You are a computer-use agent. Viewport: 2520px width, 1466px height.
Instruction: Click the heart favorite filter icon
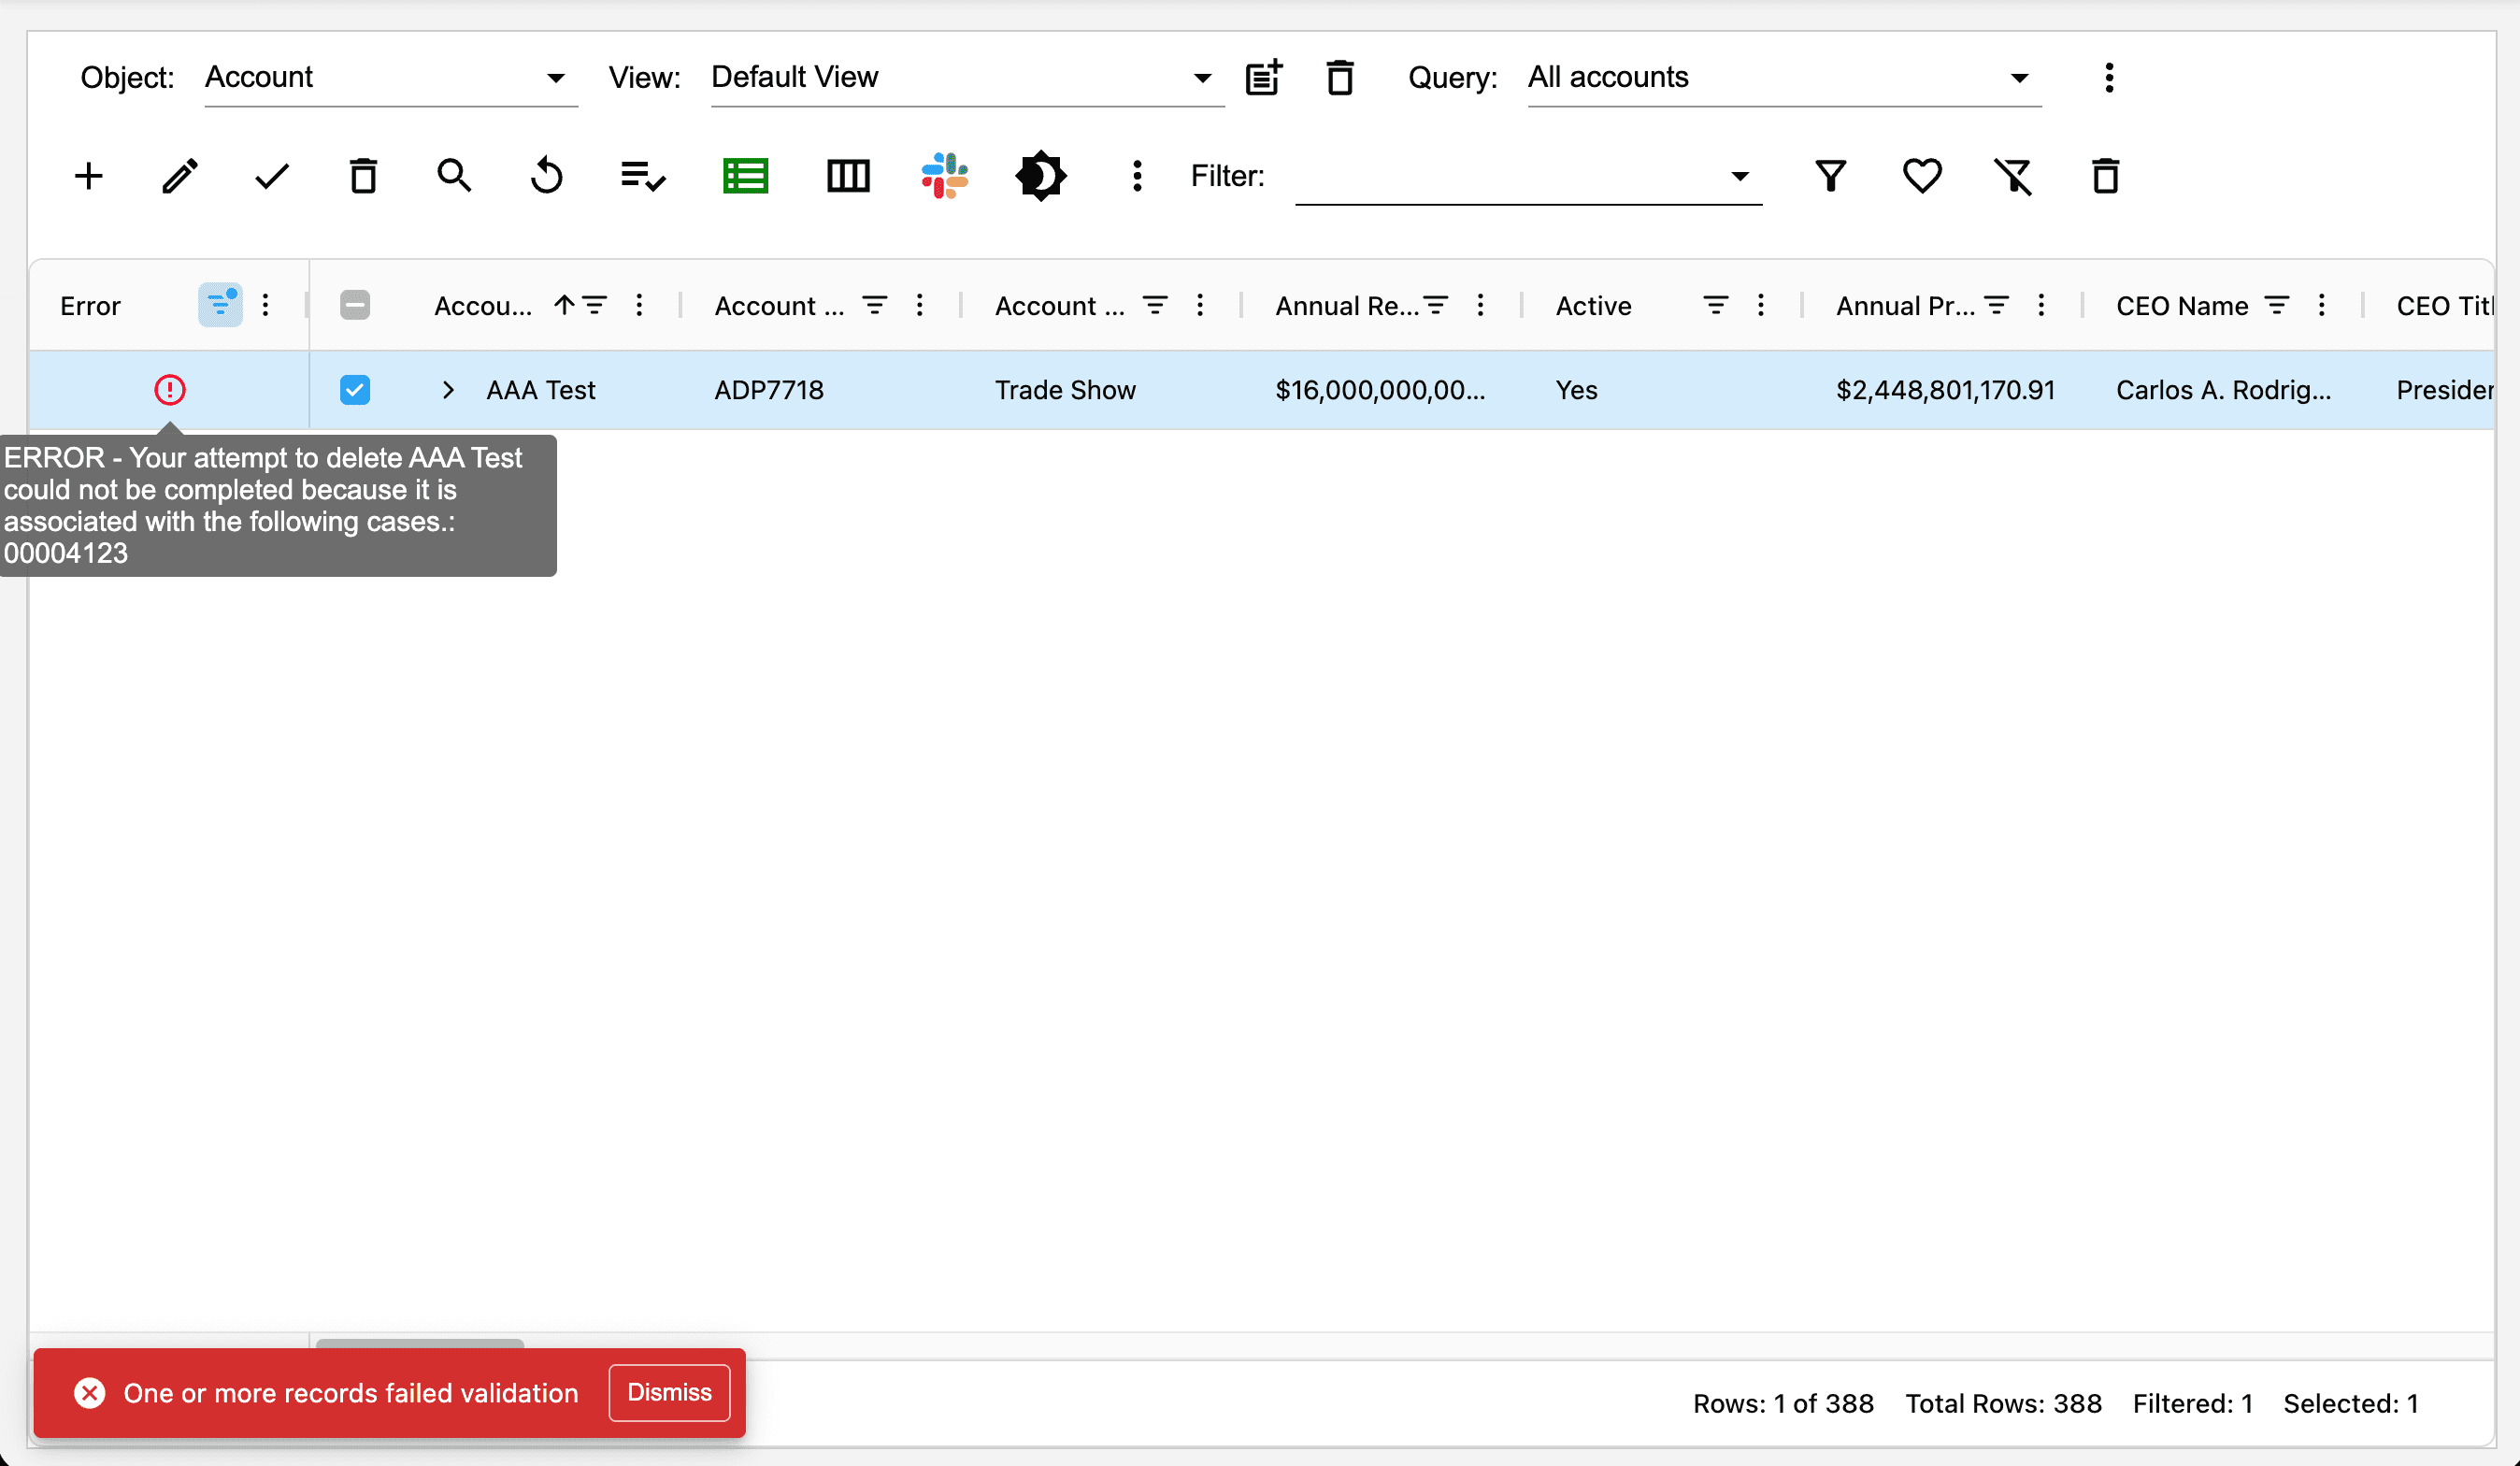1921,176
